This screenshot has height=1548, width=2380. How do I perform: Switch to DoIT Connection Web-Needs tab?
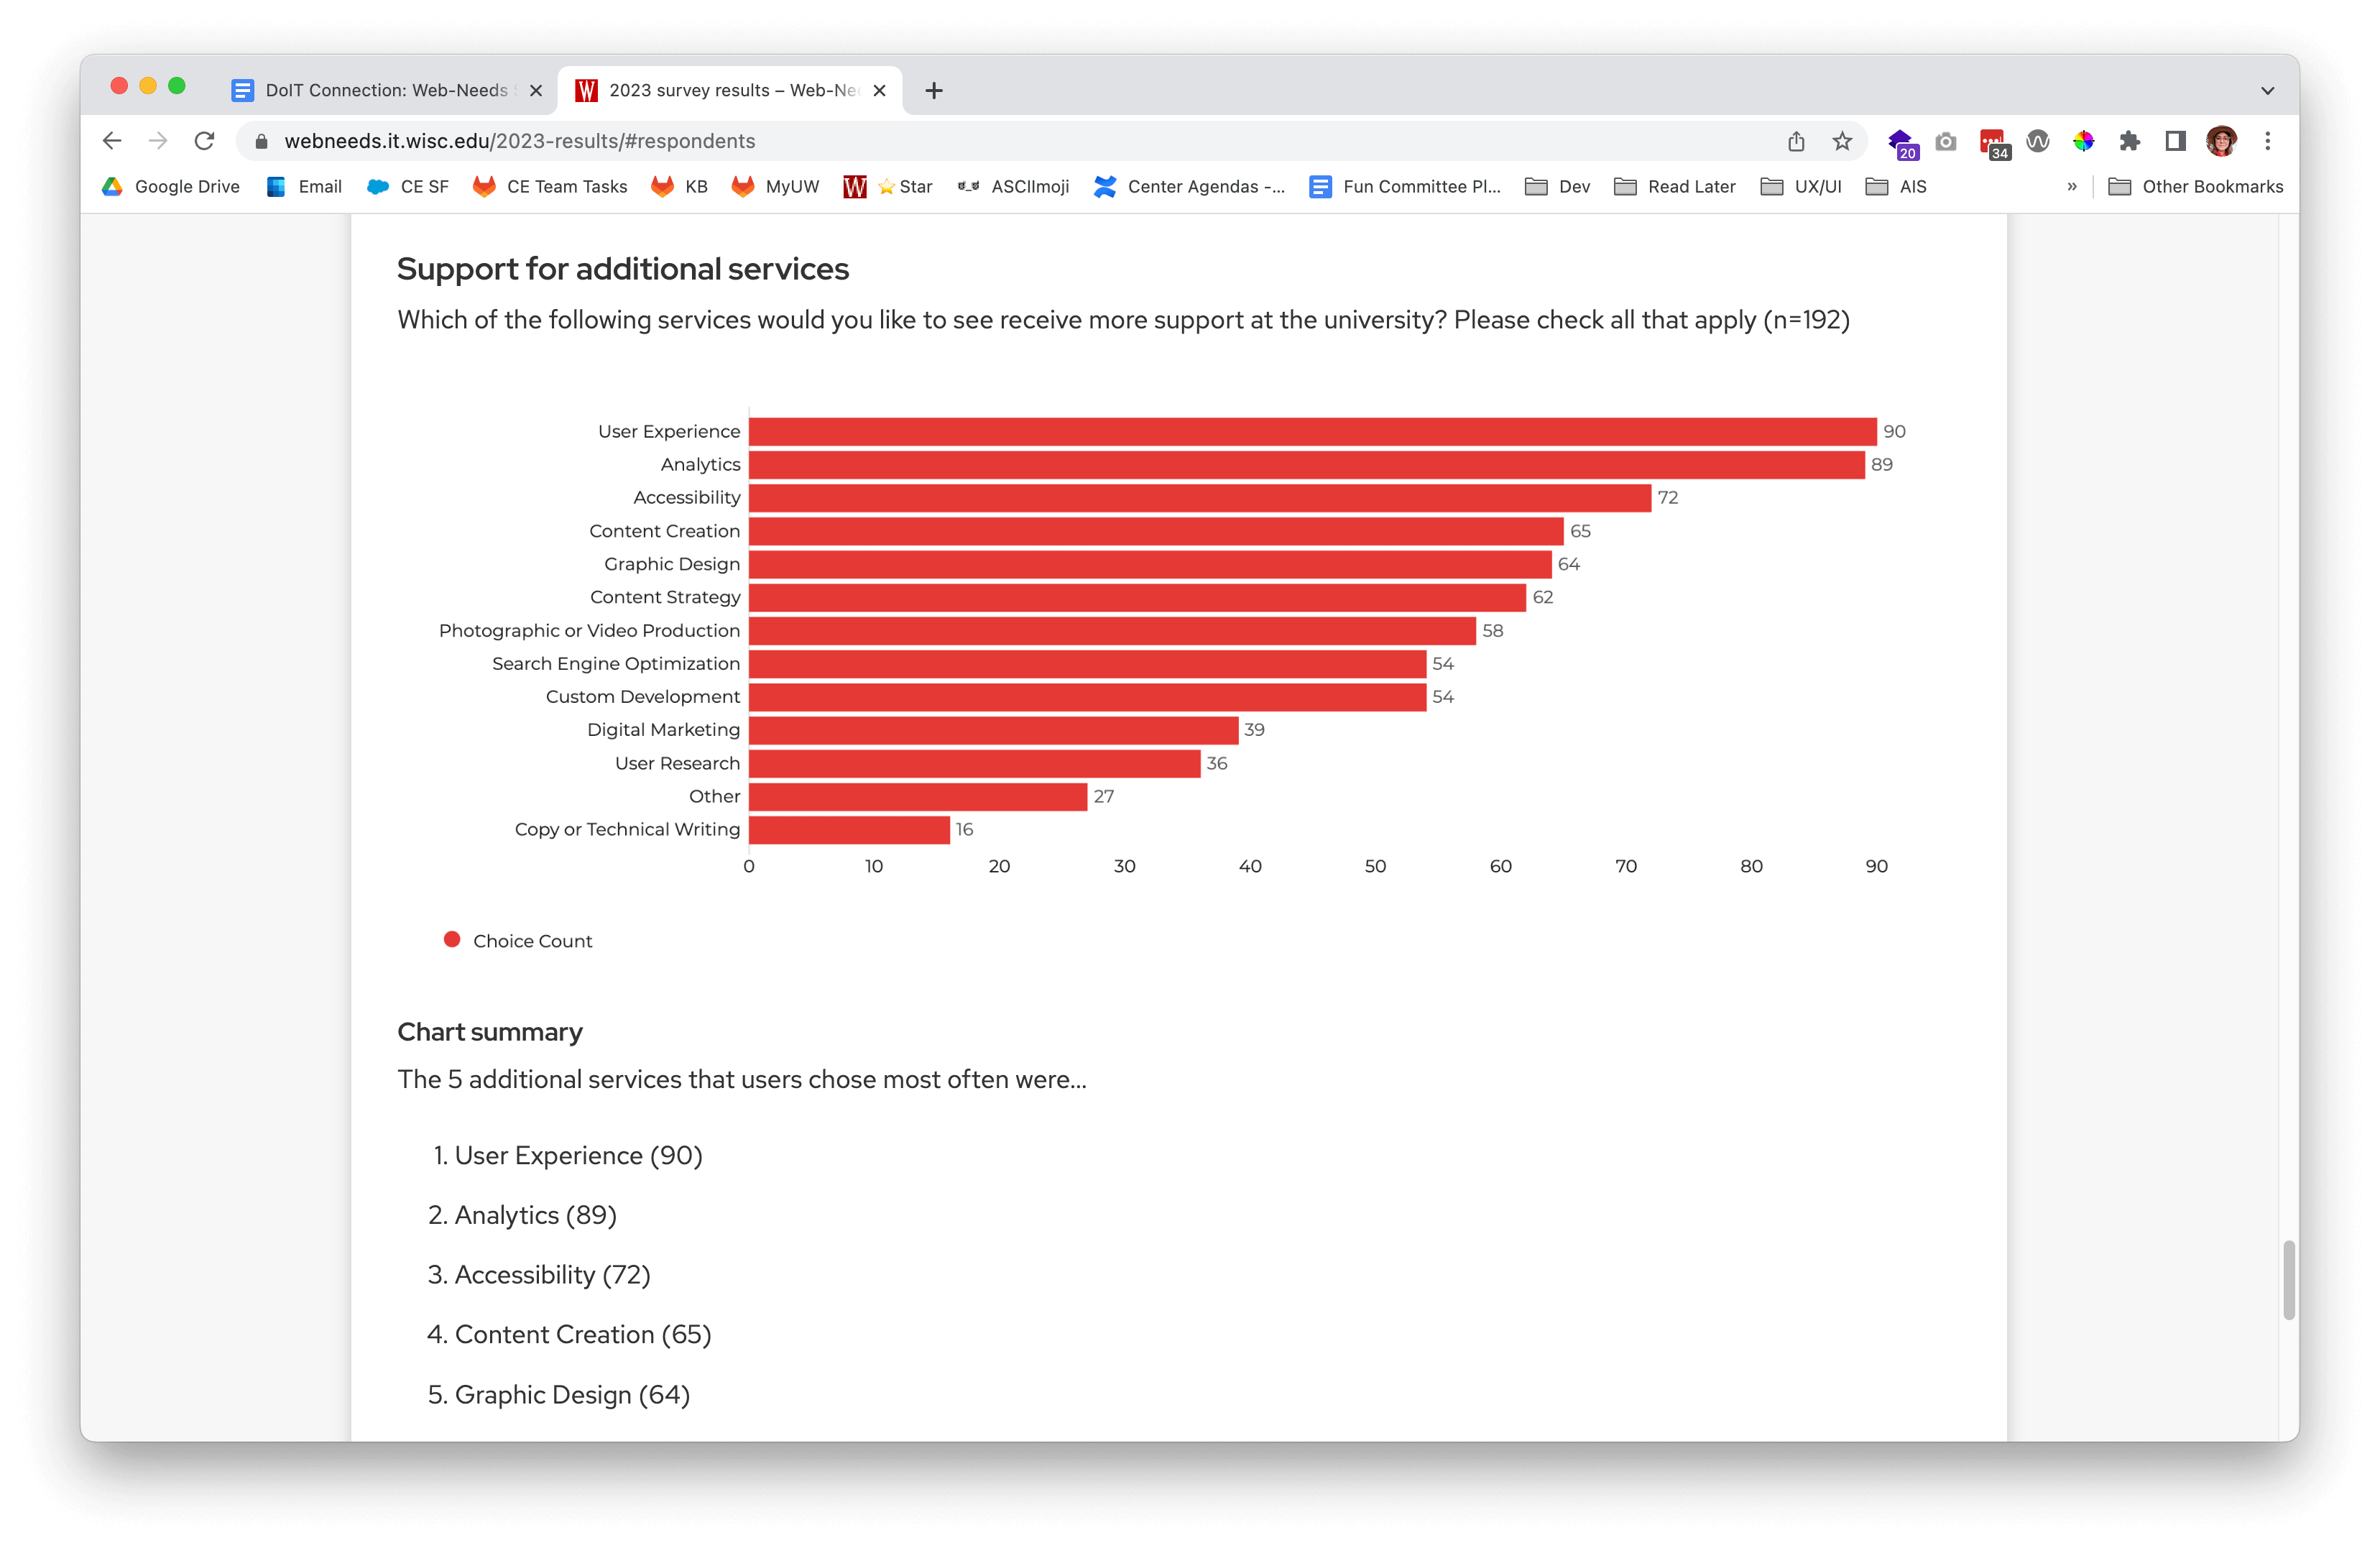385,90
